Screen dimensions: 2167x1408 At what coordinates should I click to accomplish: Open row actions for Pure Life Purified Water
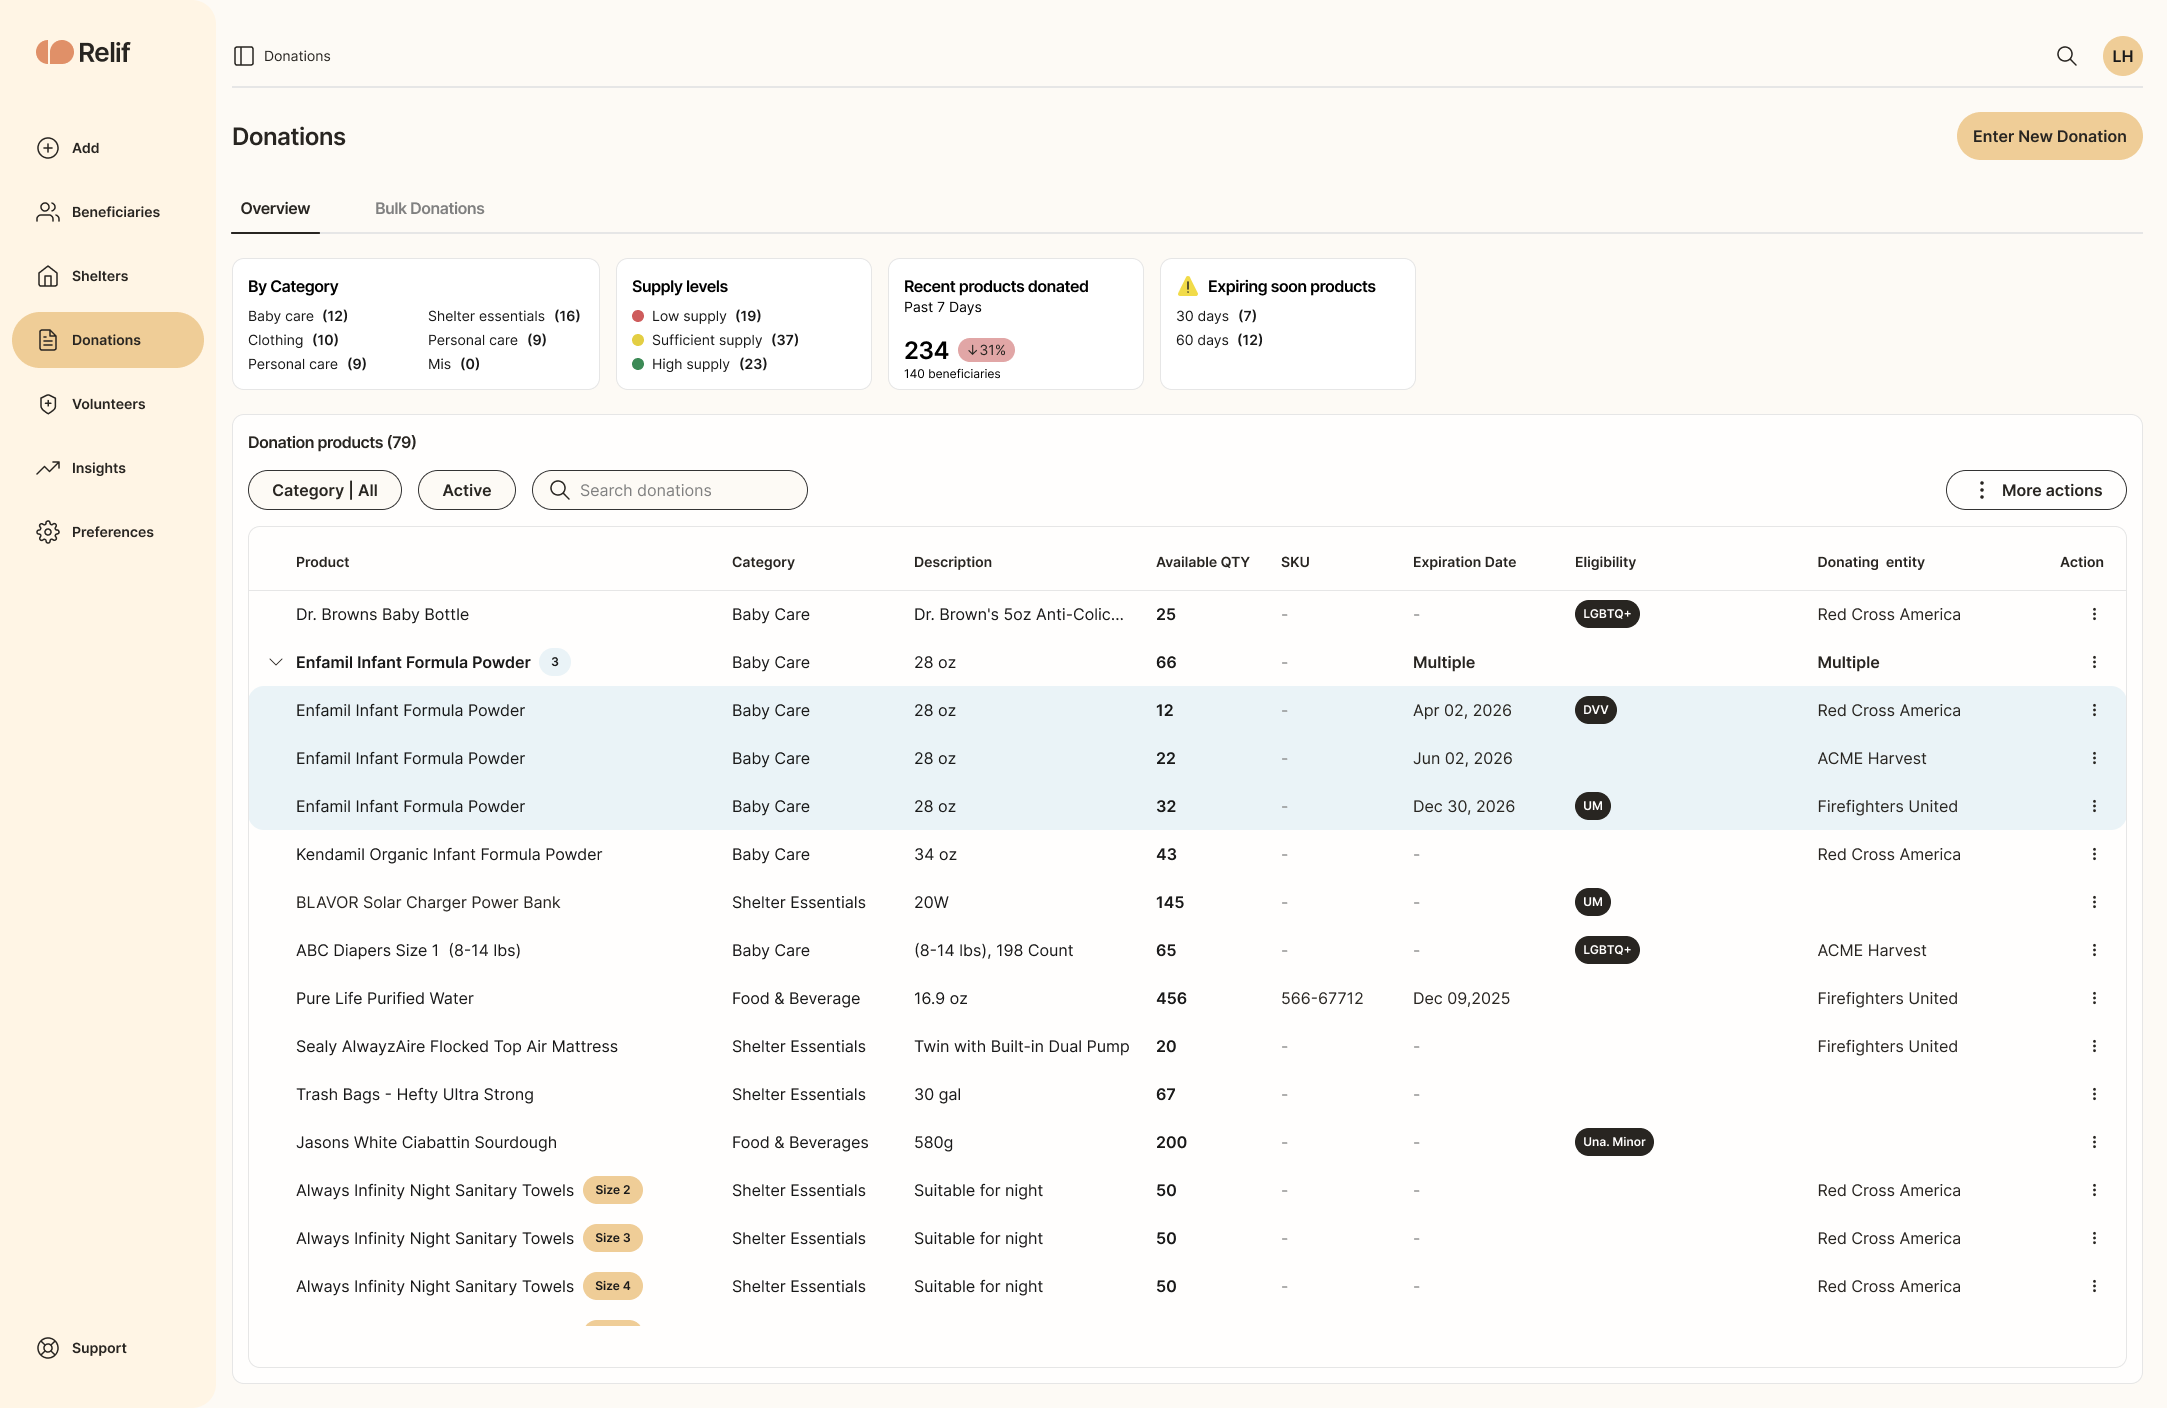(2094, 998)
